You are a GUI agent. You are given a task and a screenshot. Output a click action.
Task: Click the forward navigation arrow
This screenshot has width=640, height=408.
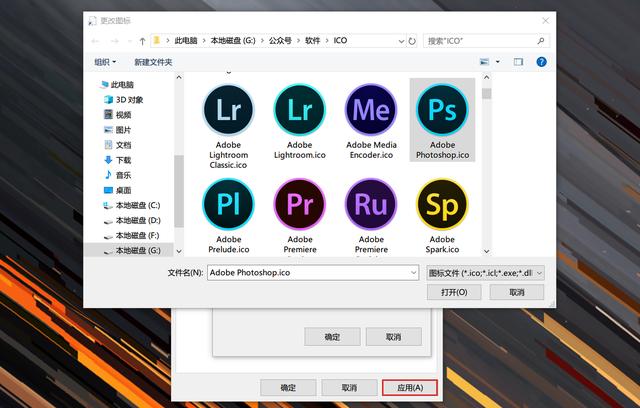tap(115, 41)
